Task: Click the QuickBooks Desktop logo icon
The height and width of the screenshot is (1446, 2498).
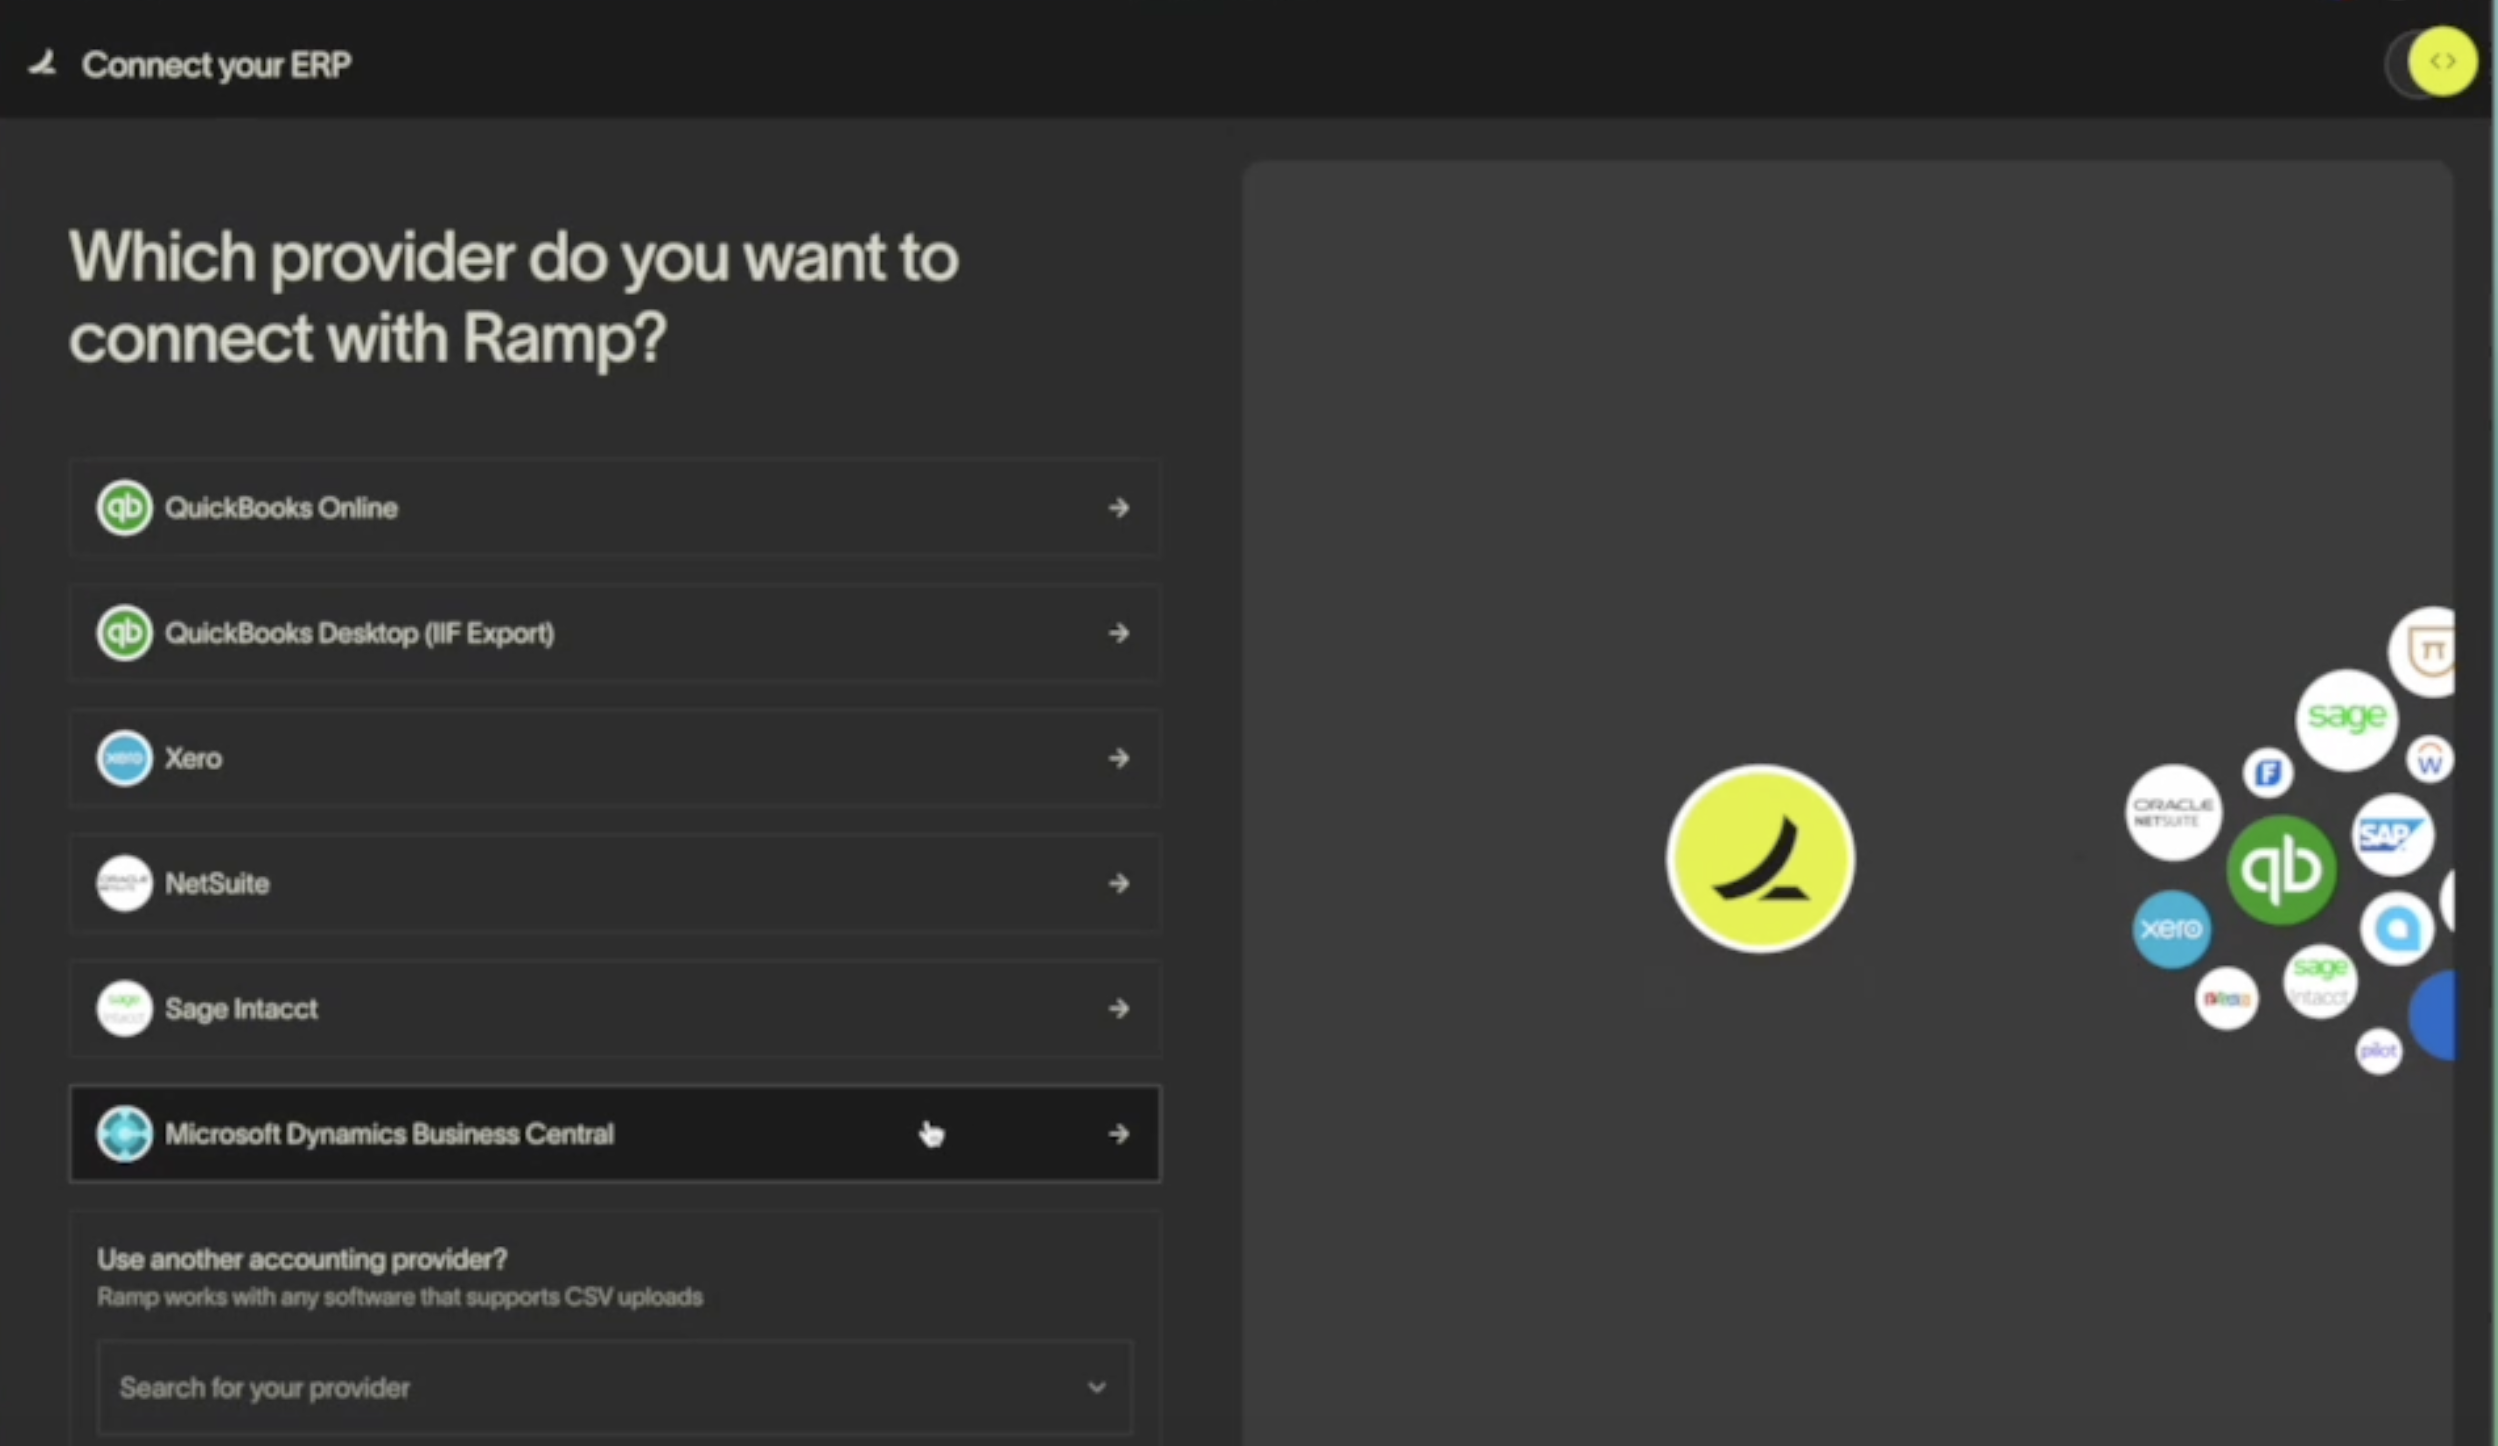Action: click(124, 633)
